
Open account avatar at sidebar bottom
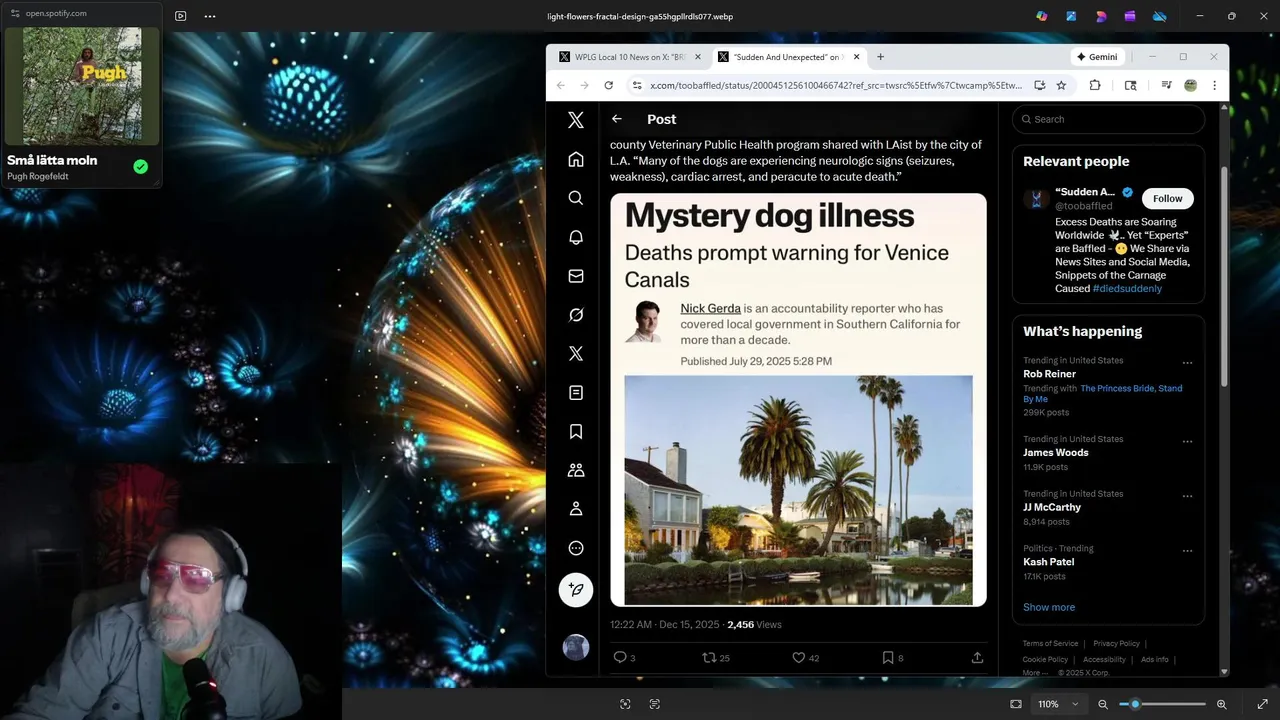click(x=576, y=647)
